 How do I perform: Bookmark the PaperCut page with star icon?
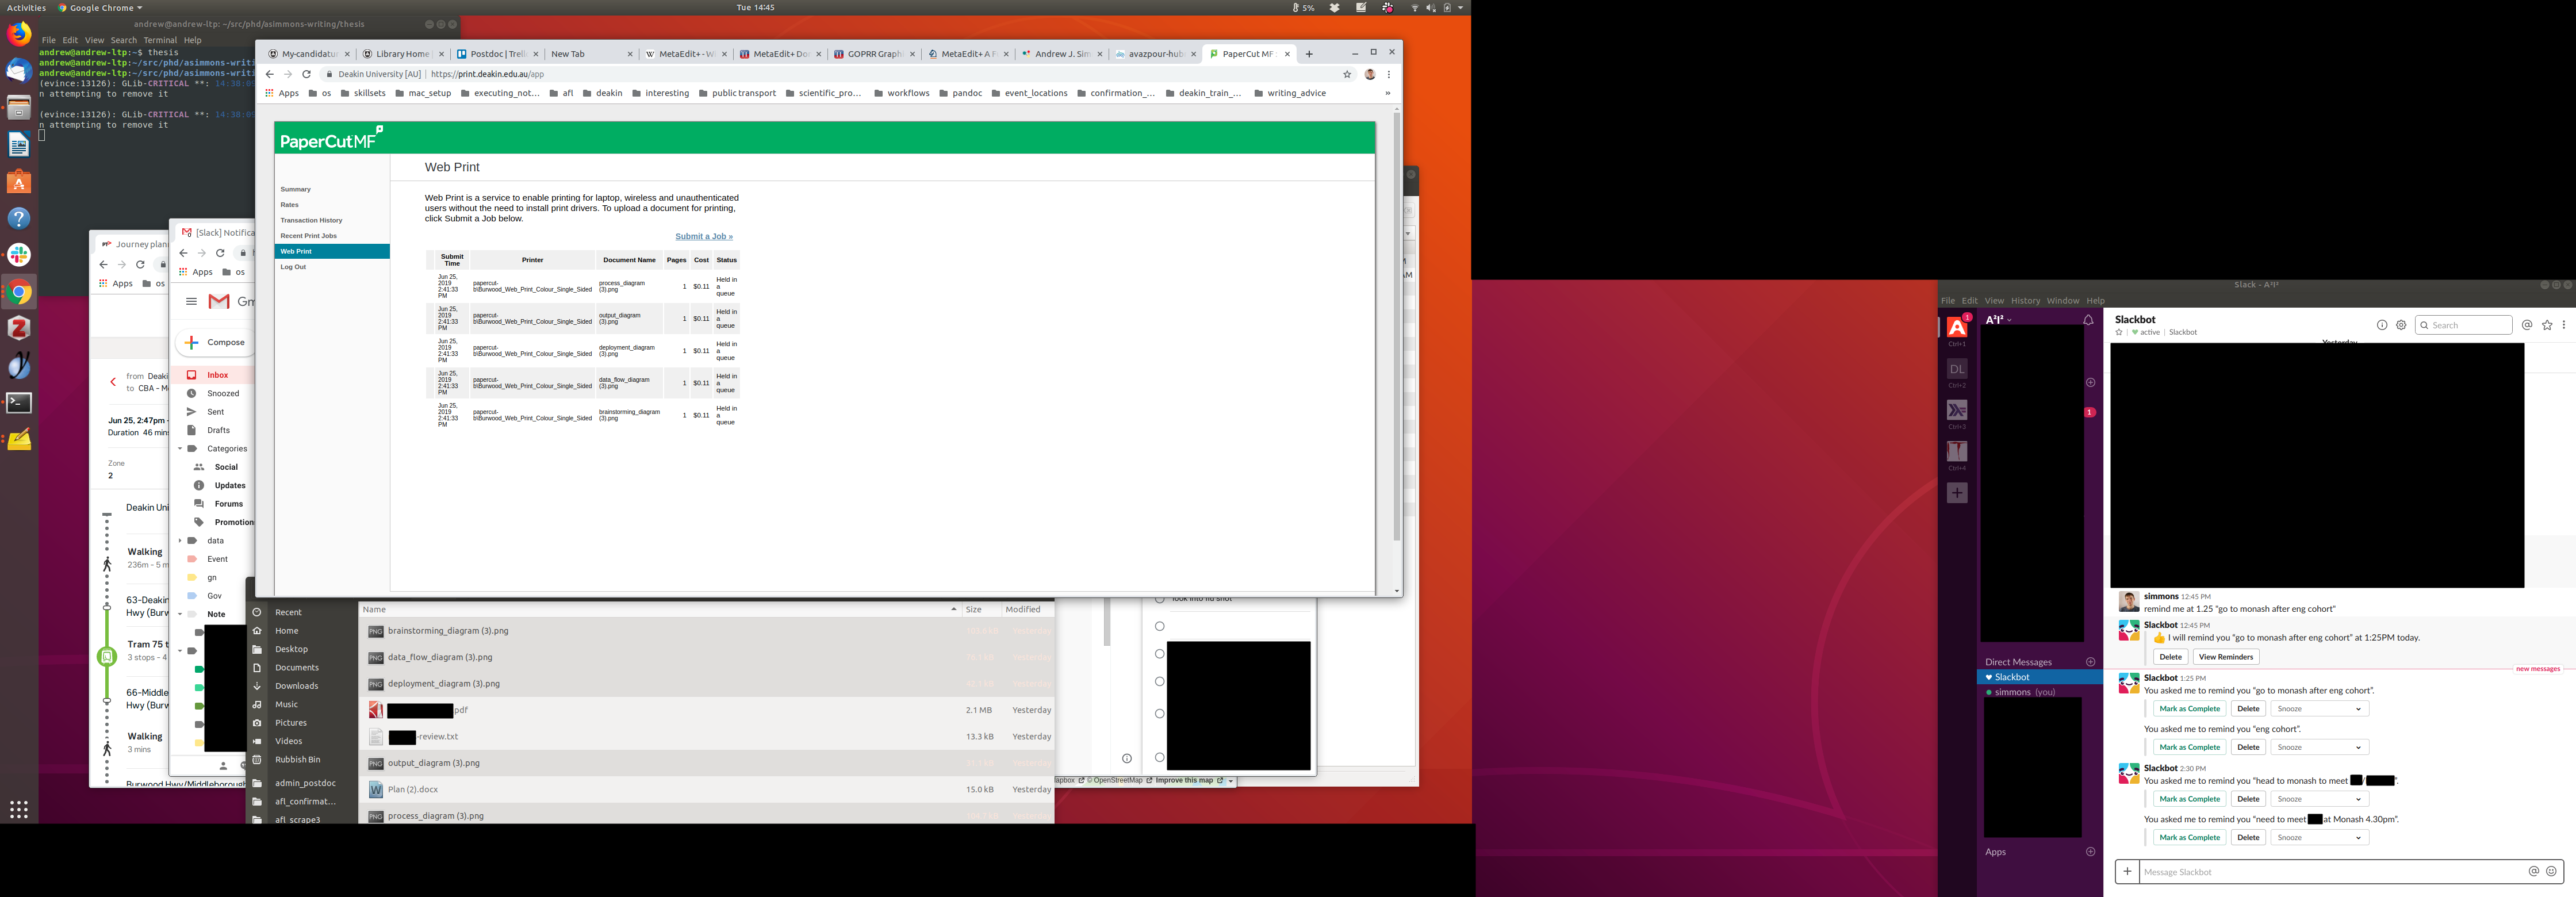point(1347,74)
